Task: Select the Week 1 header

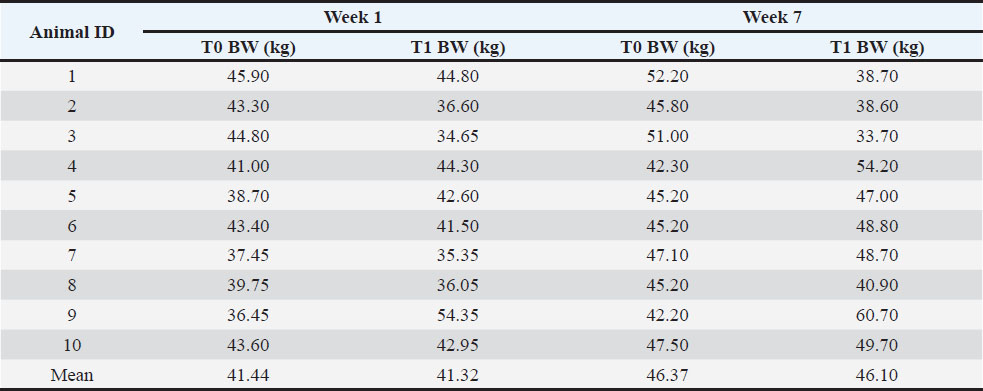Action: (353, 17)
